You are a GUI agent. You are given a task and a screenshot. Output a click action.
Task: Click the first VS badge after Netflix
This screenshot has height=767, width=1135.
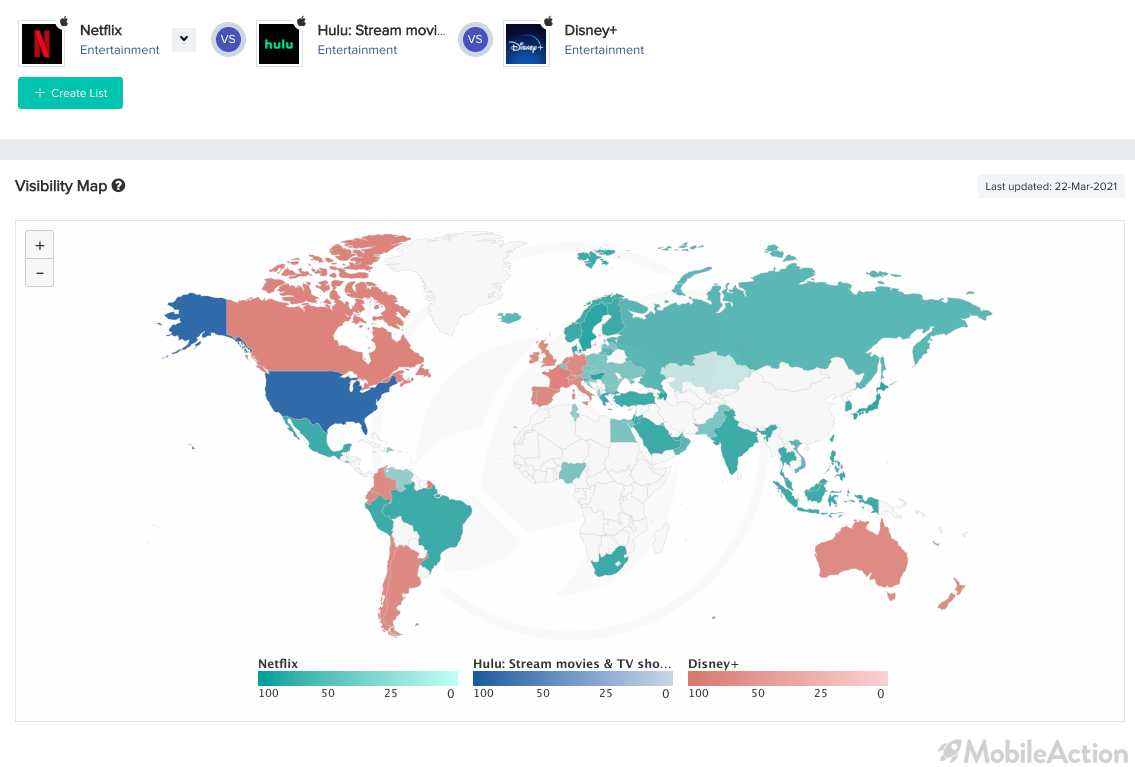tap(228, 39)
